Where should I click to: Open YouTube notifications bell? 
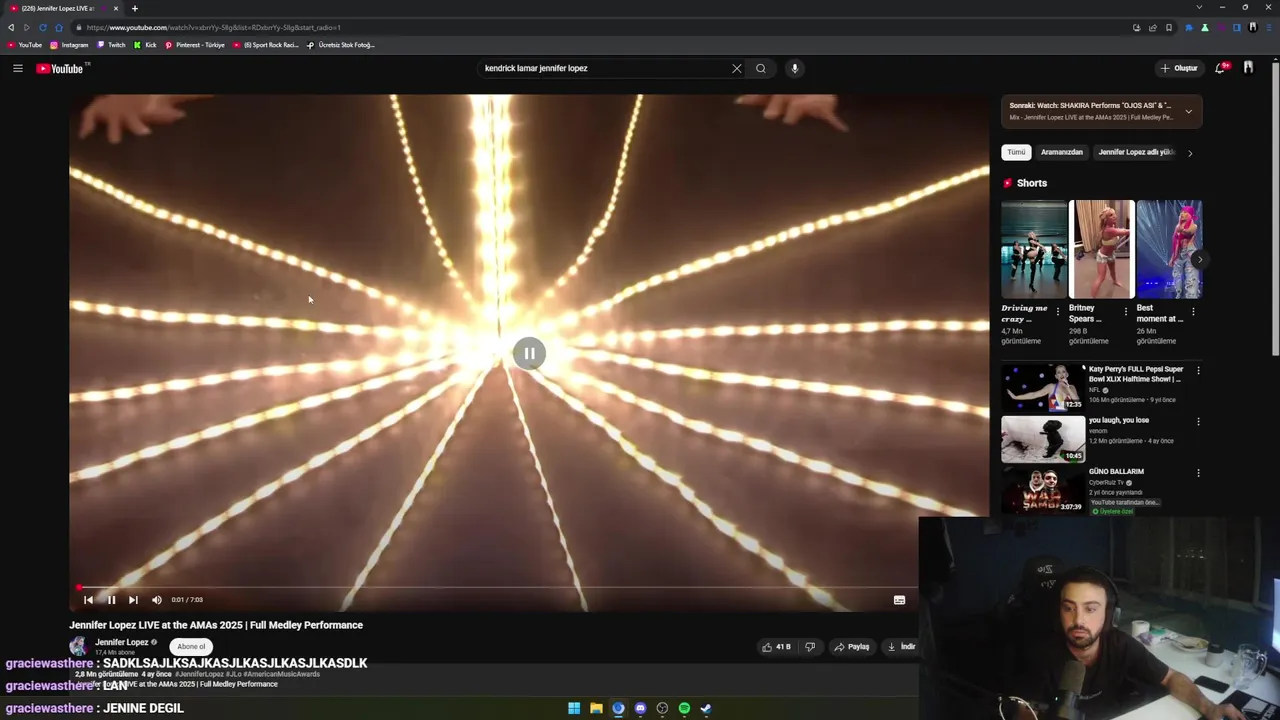pos(1220,68)
